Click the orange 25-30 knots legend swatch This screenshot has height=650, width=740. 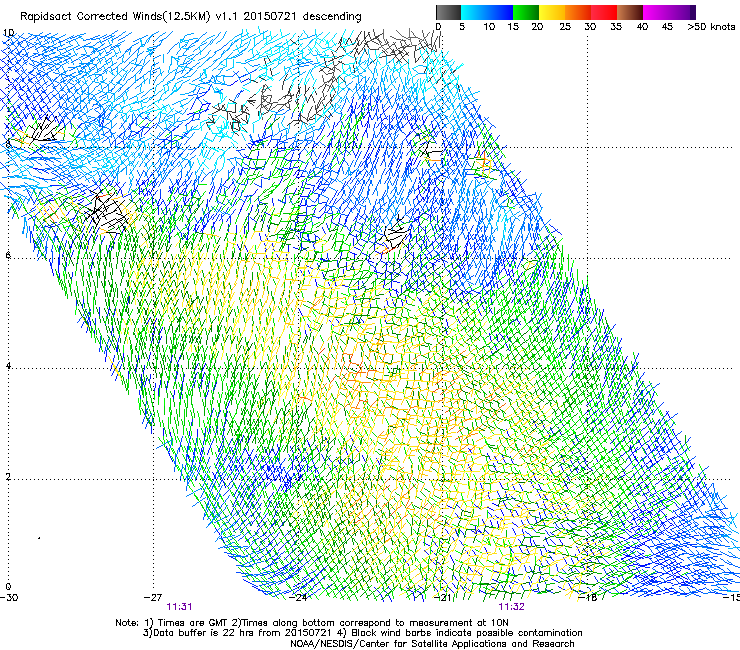coord(578,12)
